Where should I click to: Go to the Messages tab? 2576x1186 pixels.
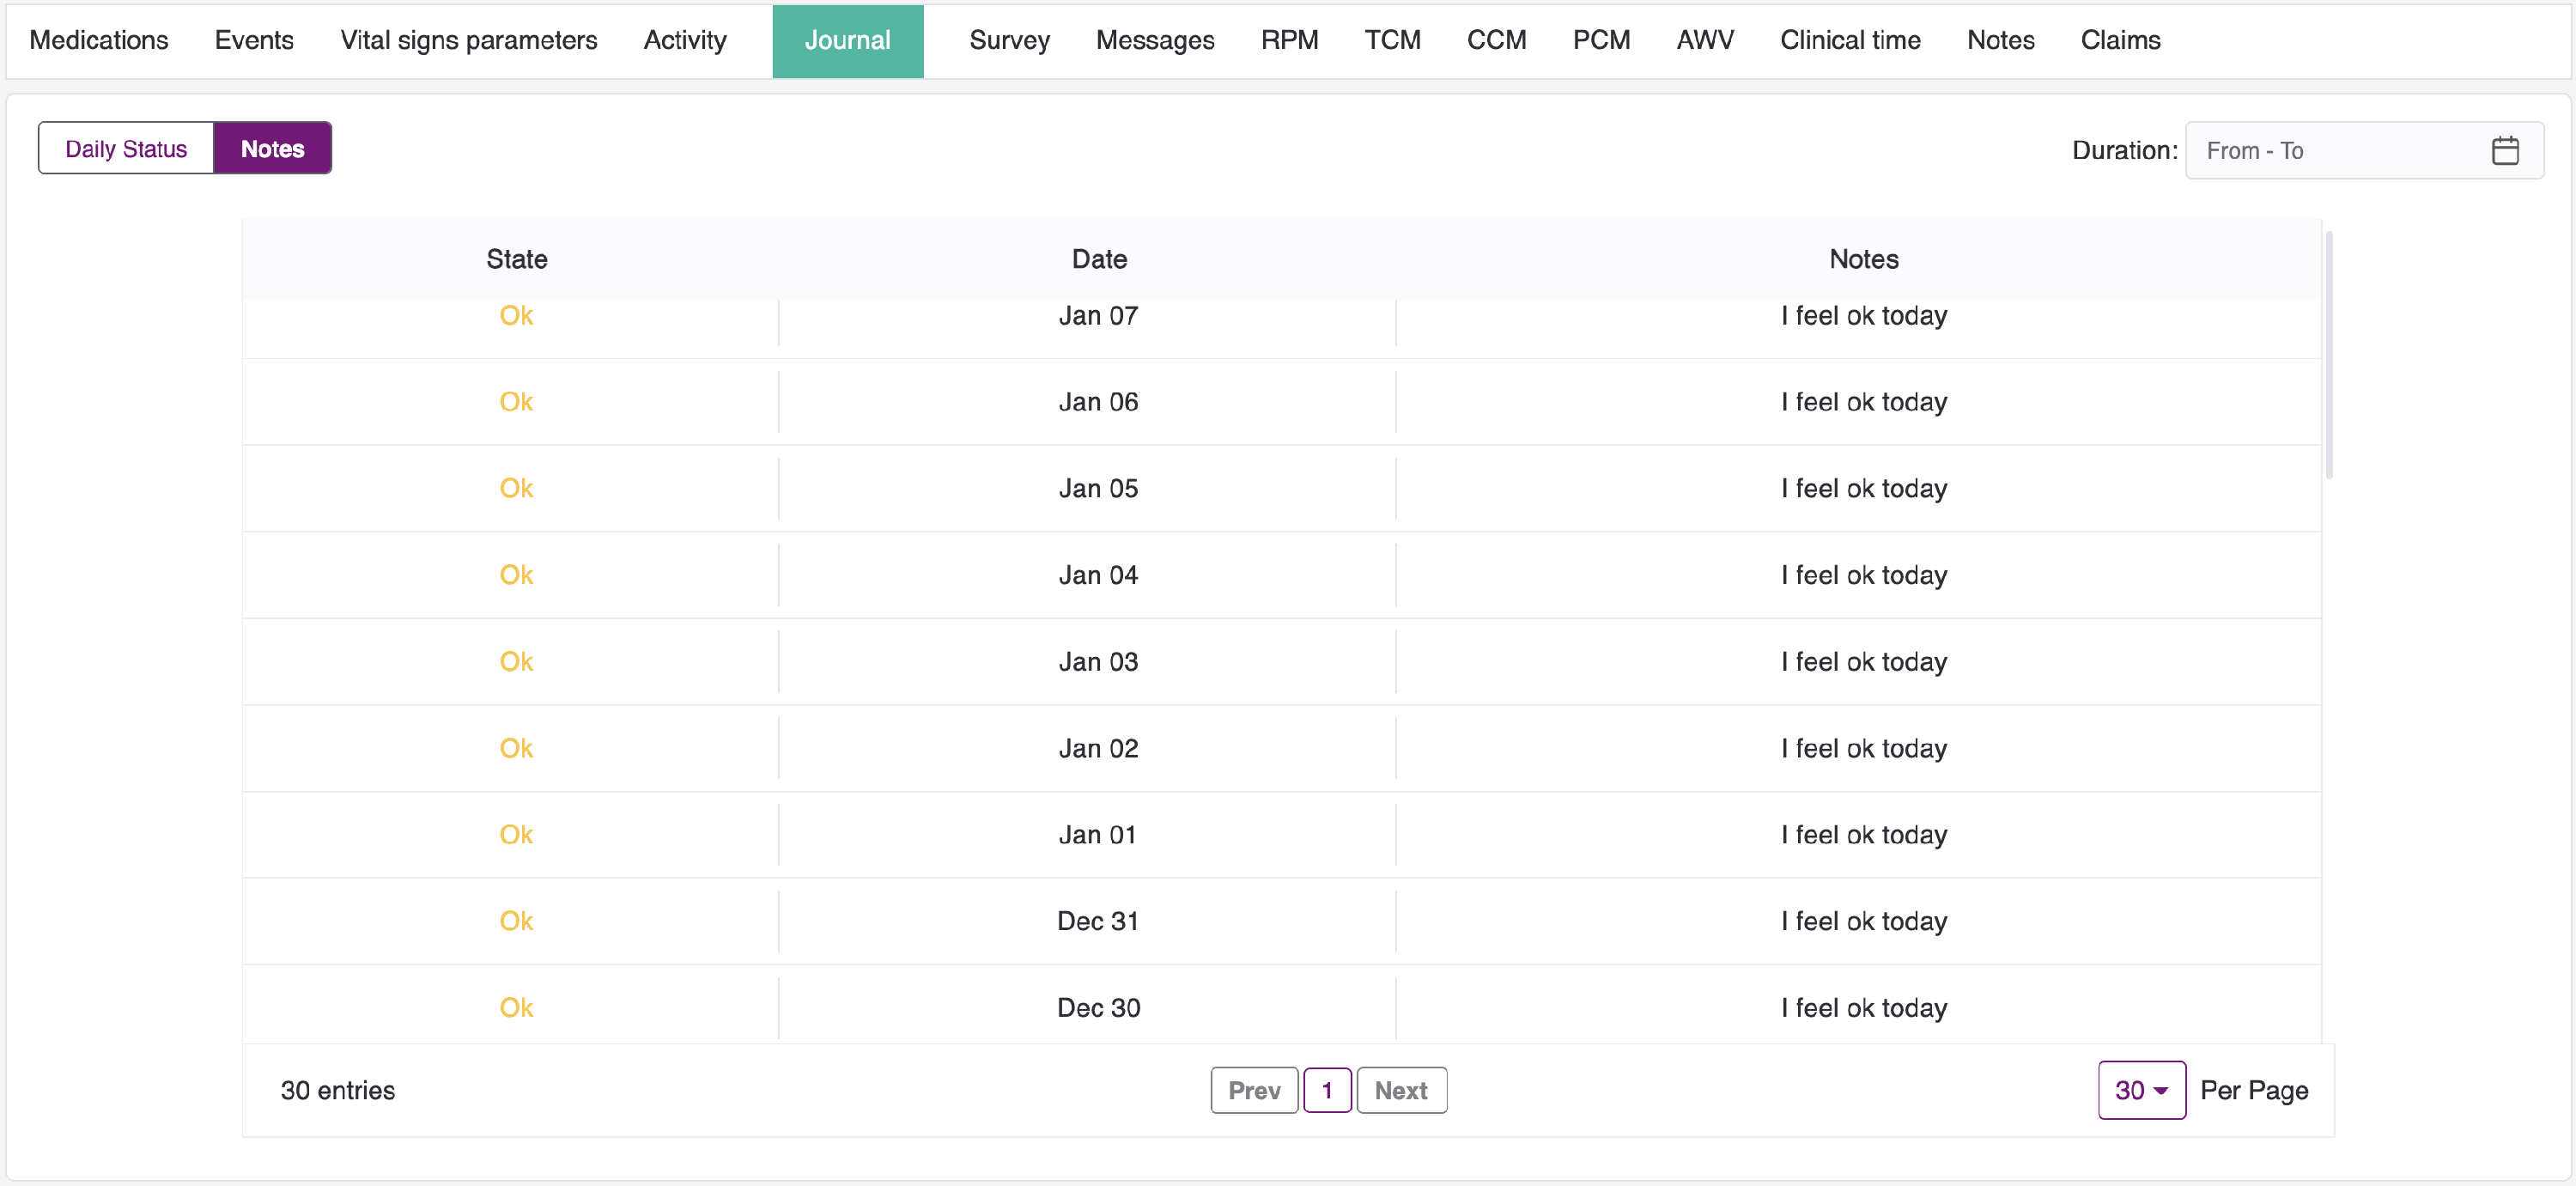pyautogui.click(x=1154, y=40)
